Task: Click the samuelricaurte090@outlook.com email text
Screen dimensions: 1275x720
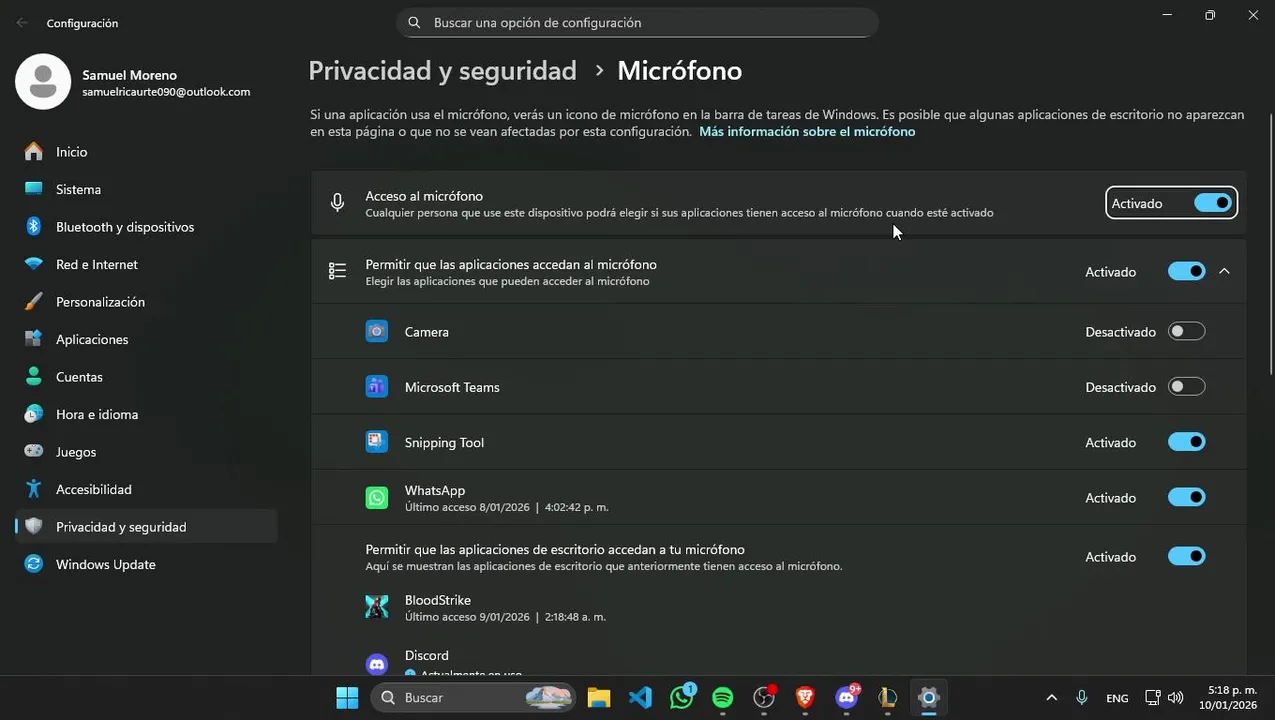Action: coord(166,91)
